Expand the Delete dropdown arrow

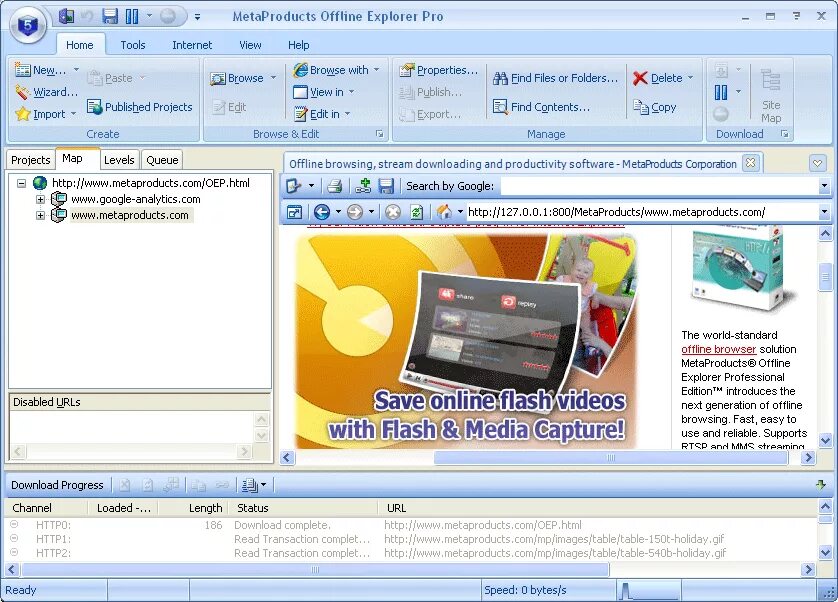690,78
